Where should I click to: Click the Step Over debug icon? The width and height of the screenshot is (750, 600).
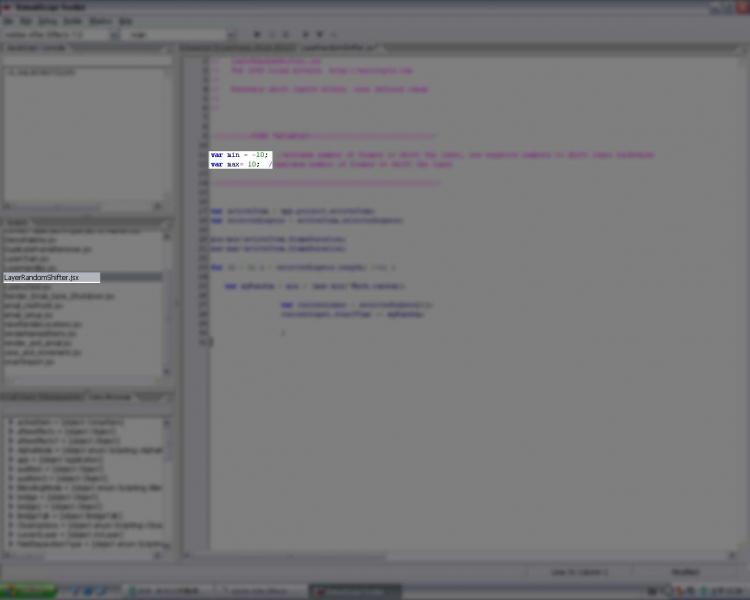(x=306, y=34)
